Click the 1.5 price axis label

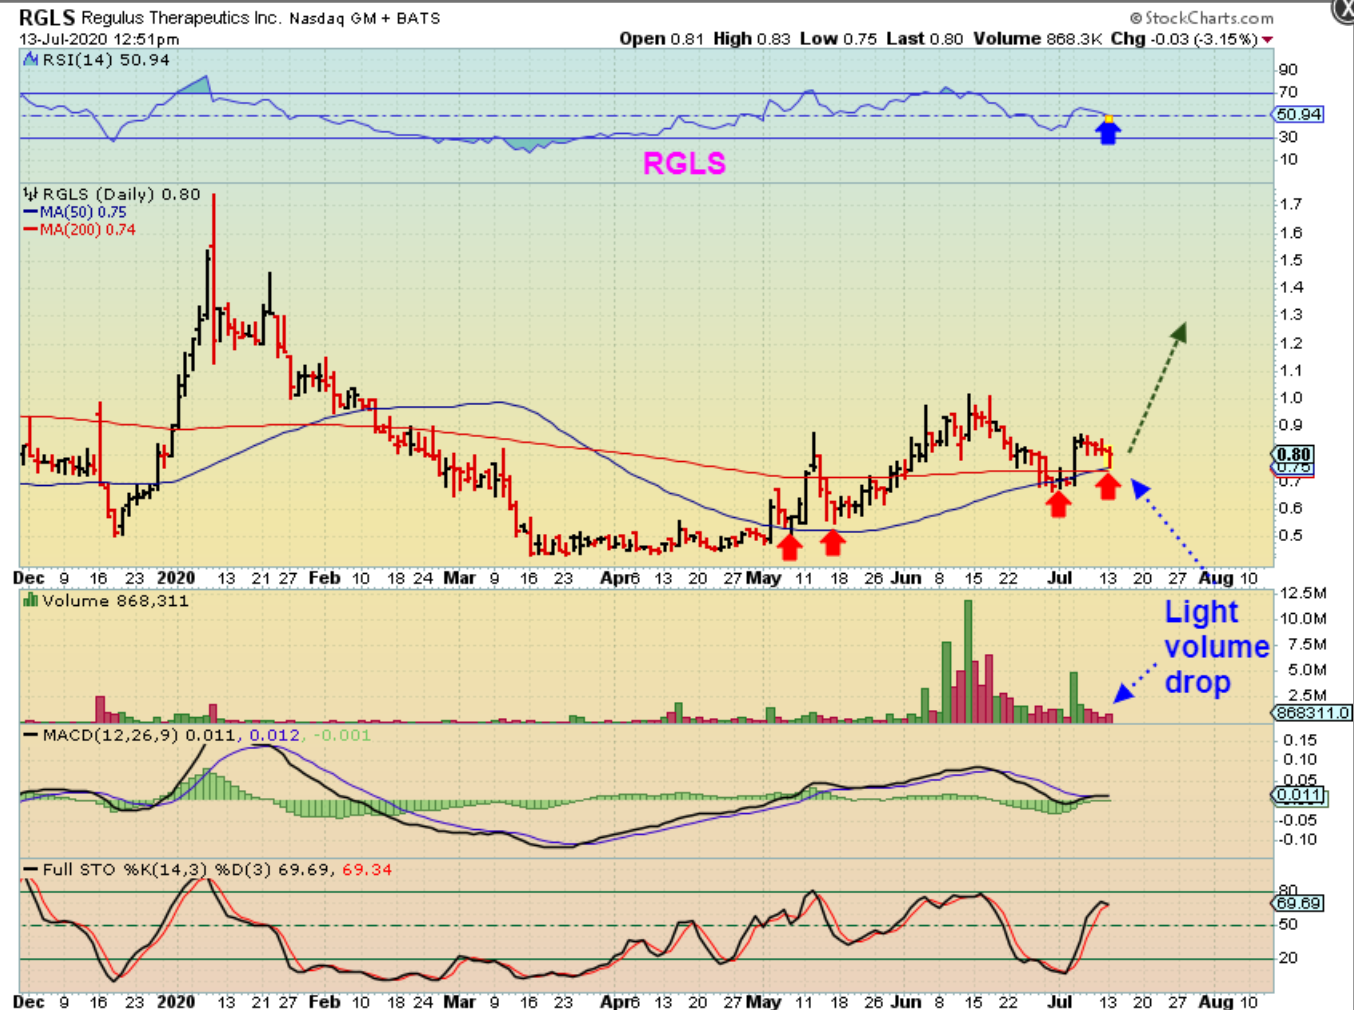(1291, 260)
